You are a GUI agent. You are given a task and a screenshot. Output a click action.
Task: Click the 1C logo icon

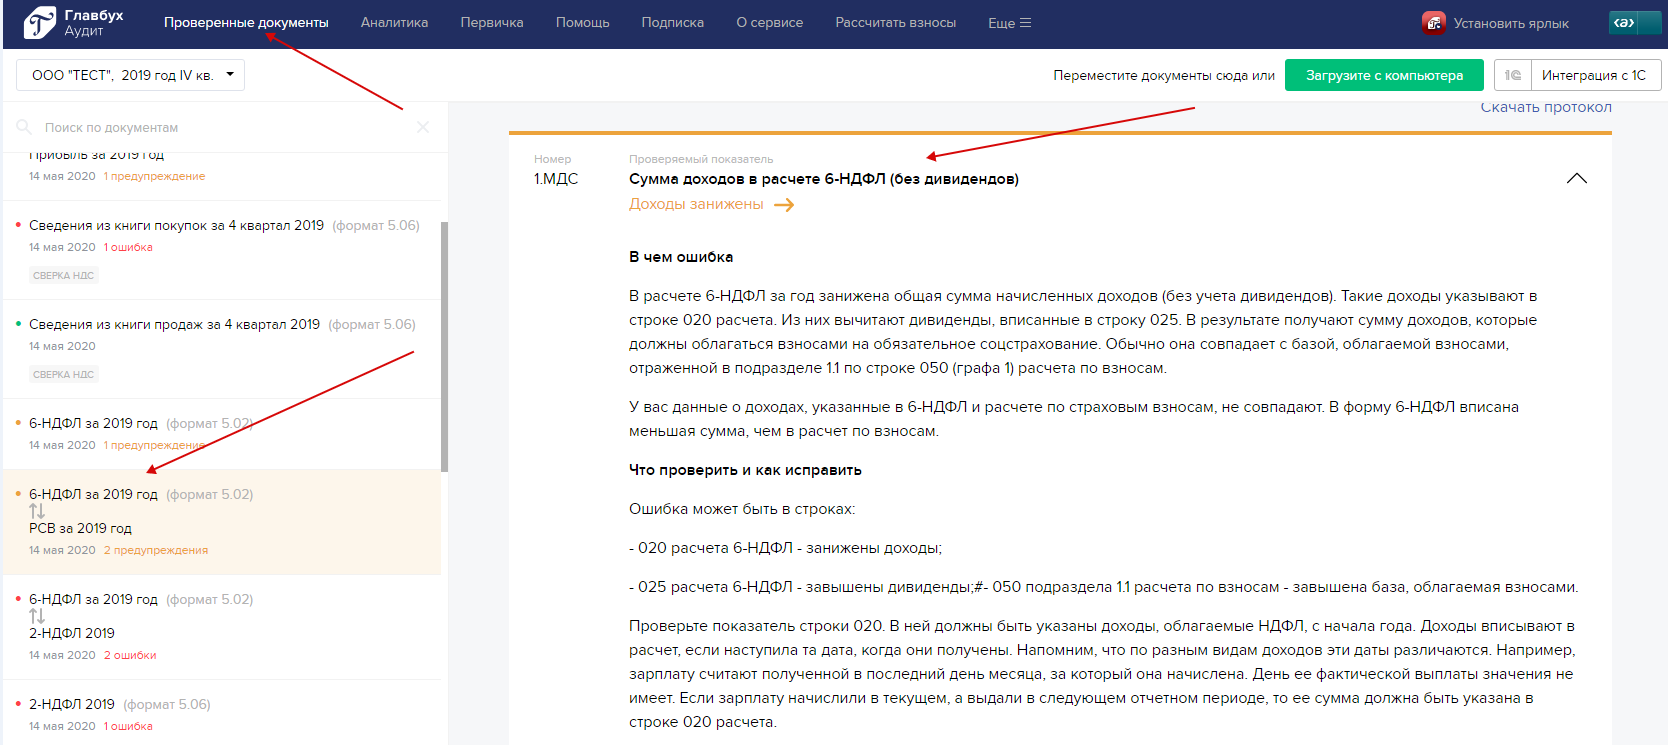coord(1513,75)
